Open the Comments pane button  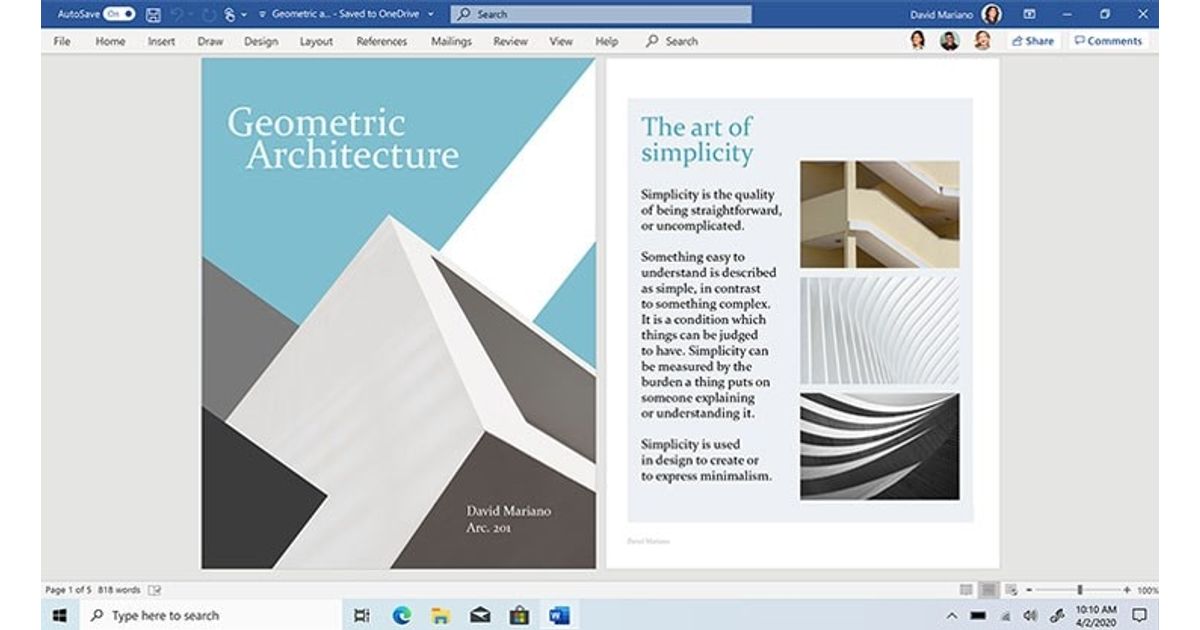[x=1107, y=41]
